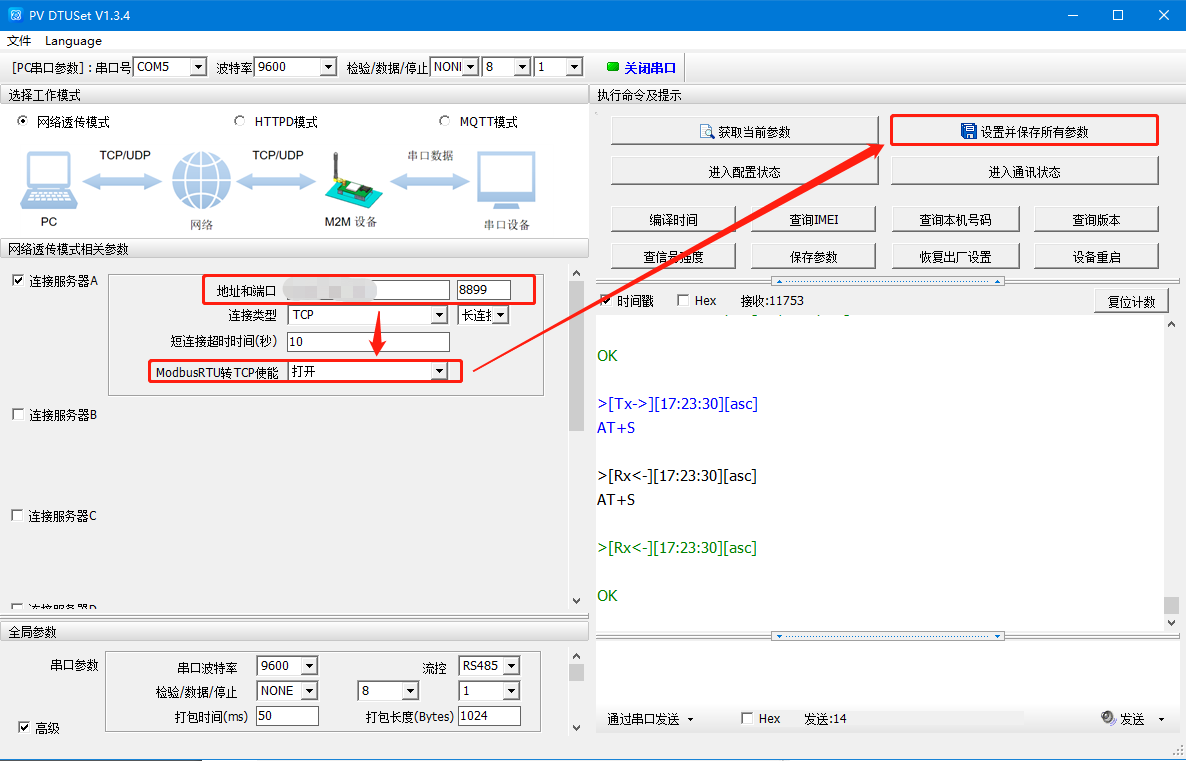
Task: Click the 设备重启 button
Action: pos(1096,257)
